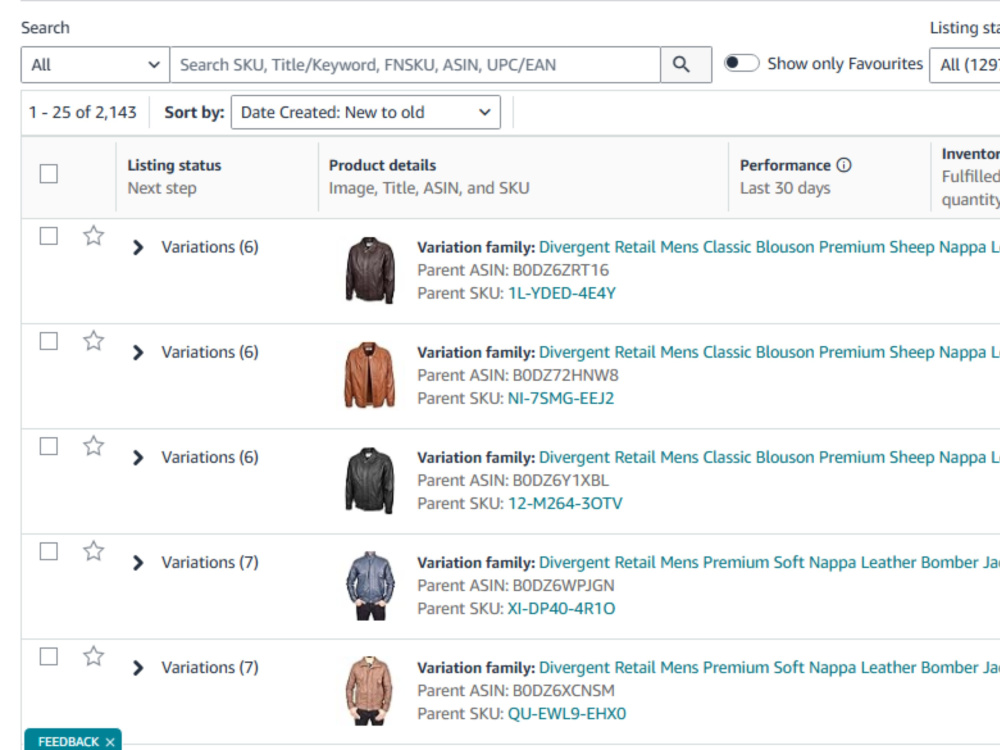The image size is (1000, 750).
Task: Open the Feedback tab
Action: [x=68, y=742]
